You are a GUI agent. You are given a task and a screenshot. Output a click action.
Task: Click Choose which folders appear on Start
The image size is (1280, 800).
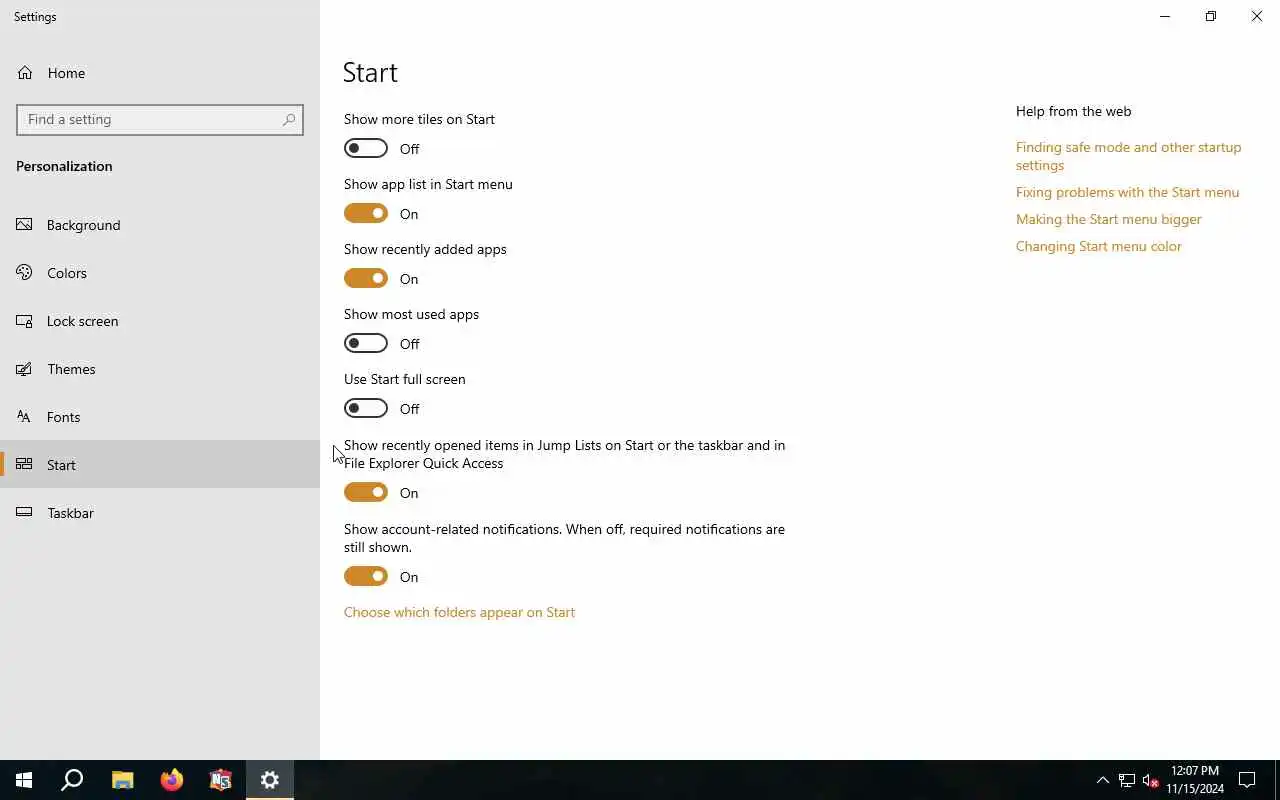tap(459, 612)
